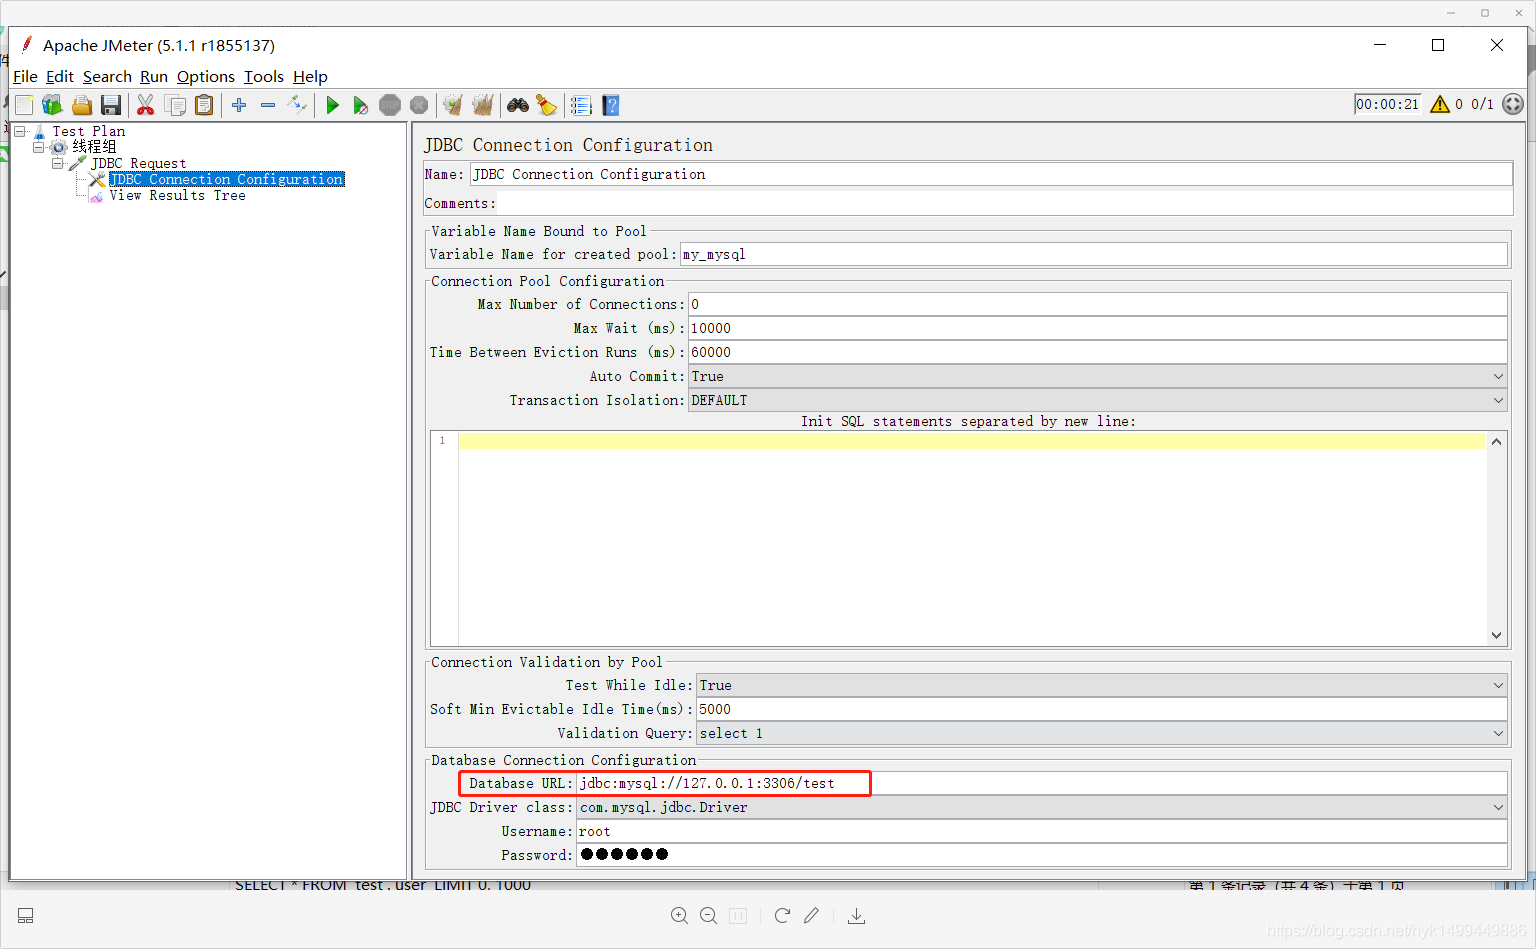Start the test with the green play icon
The height and width of the screenshot is (949, 1536).
pyautogui.click(x=332, y=105)
